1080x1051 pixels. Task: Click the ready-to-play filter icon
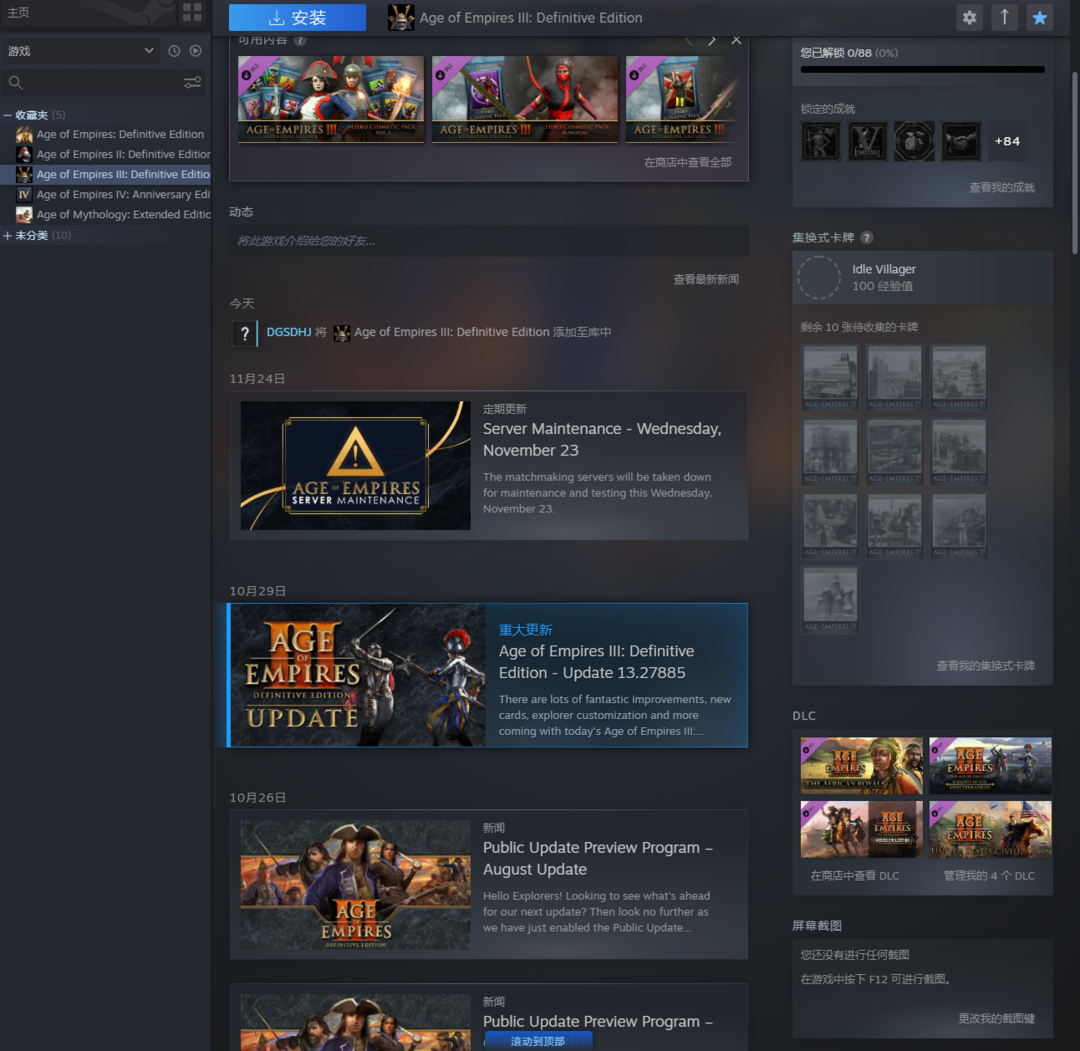(x=195, y=51)
